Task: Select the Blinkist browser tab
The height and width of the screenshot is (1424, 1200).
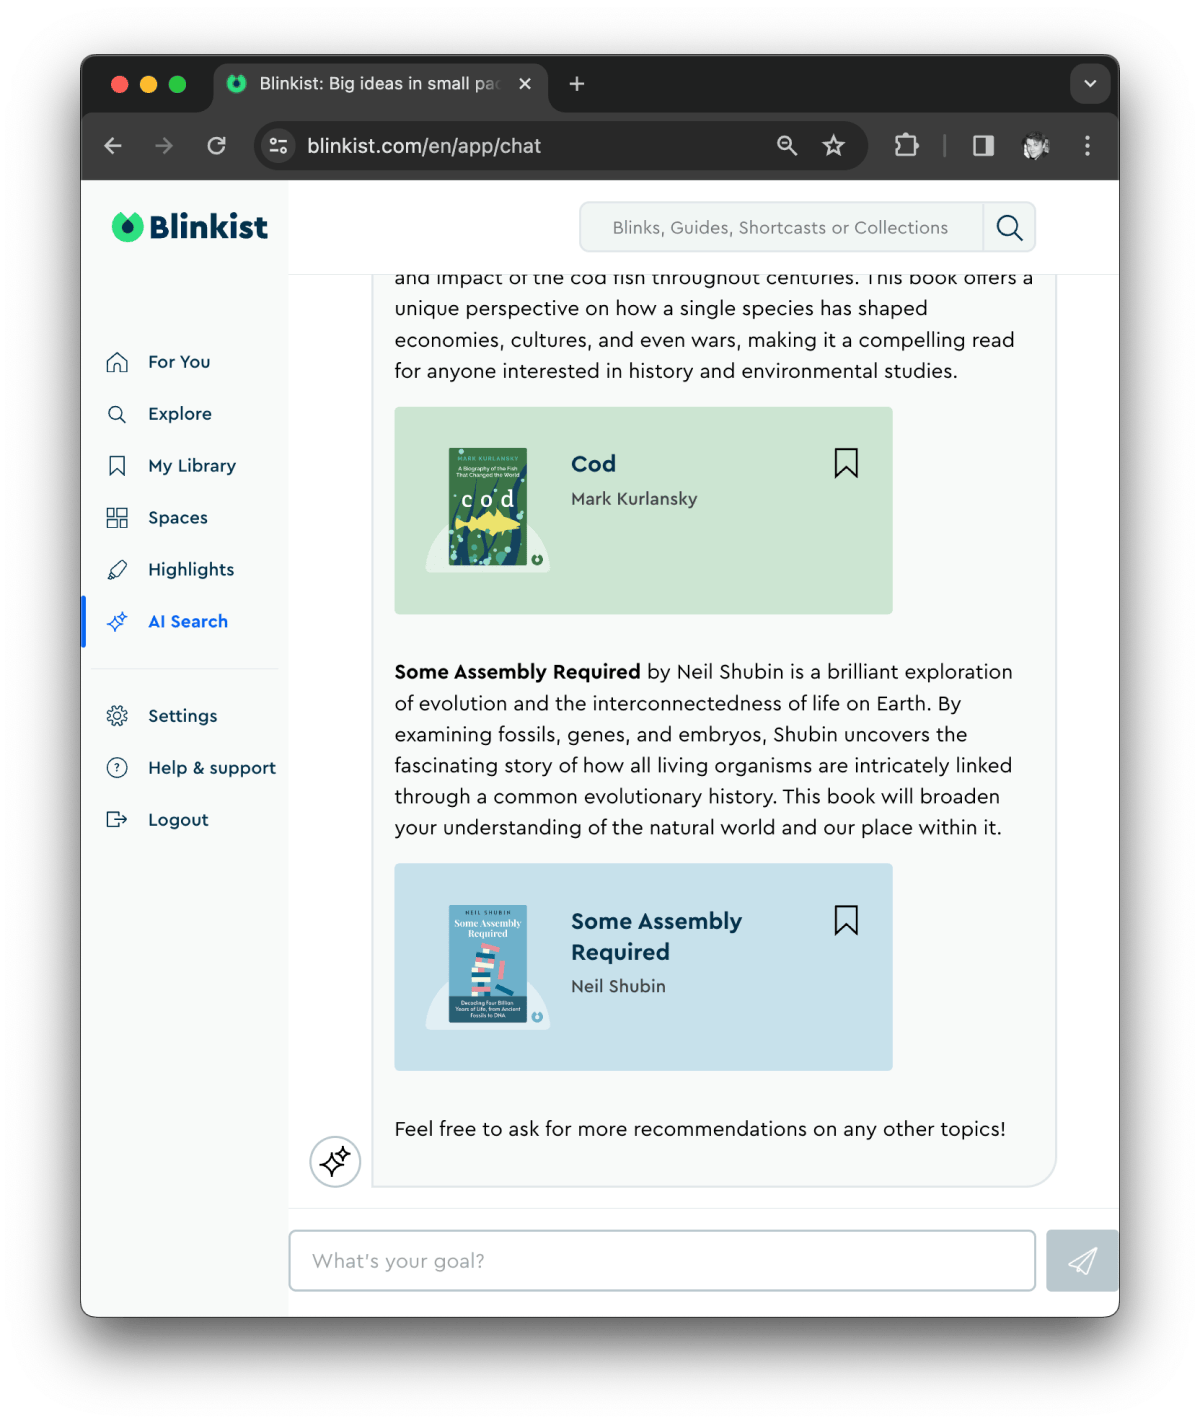Action: pos(380,84)
